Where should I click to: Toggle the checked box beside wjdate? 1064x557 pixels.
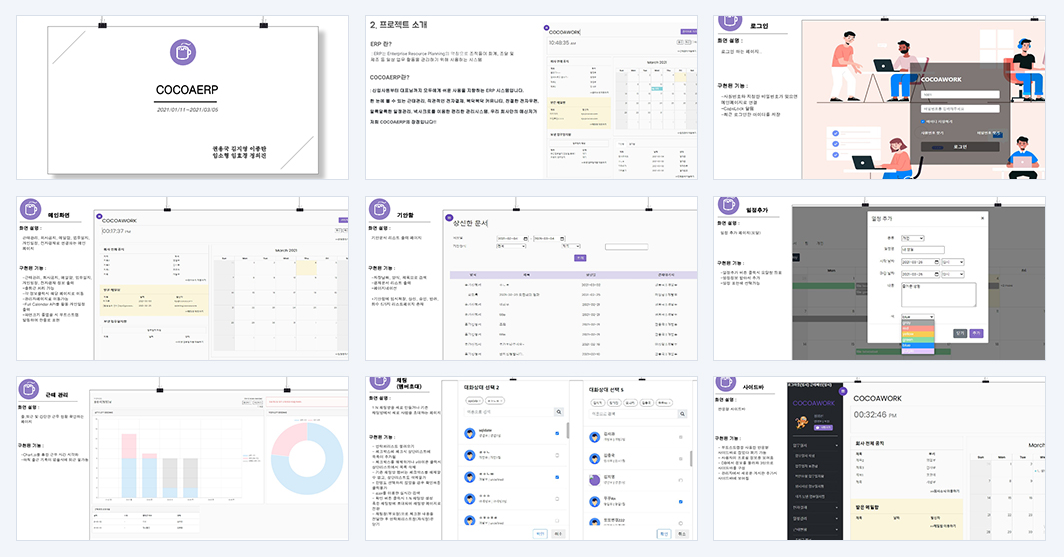557,434
